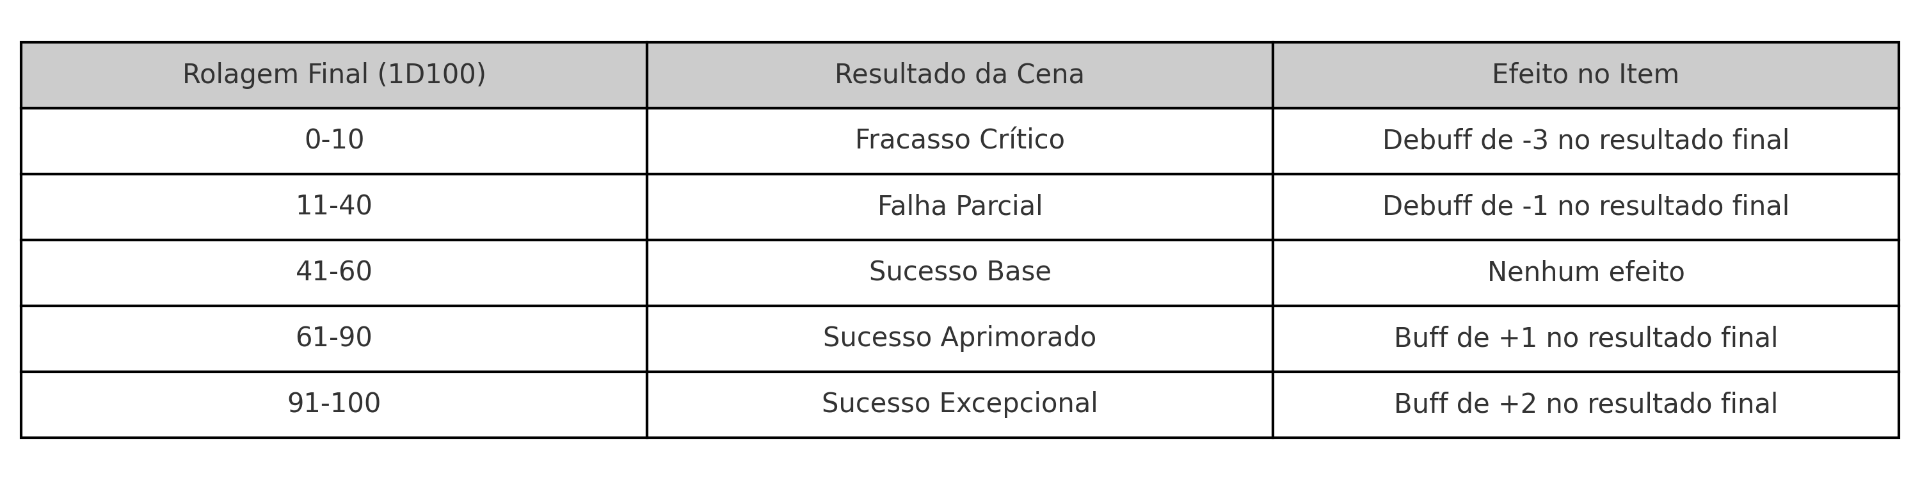The height and width of the screenshot is (480, 1920).
Task: Click the '91-100' roll range cell
Action: tap(334, 404)
